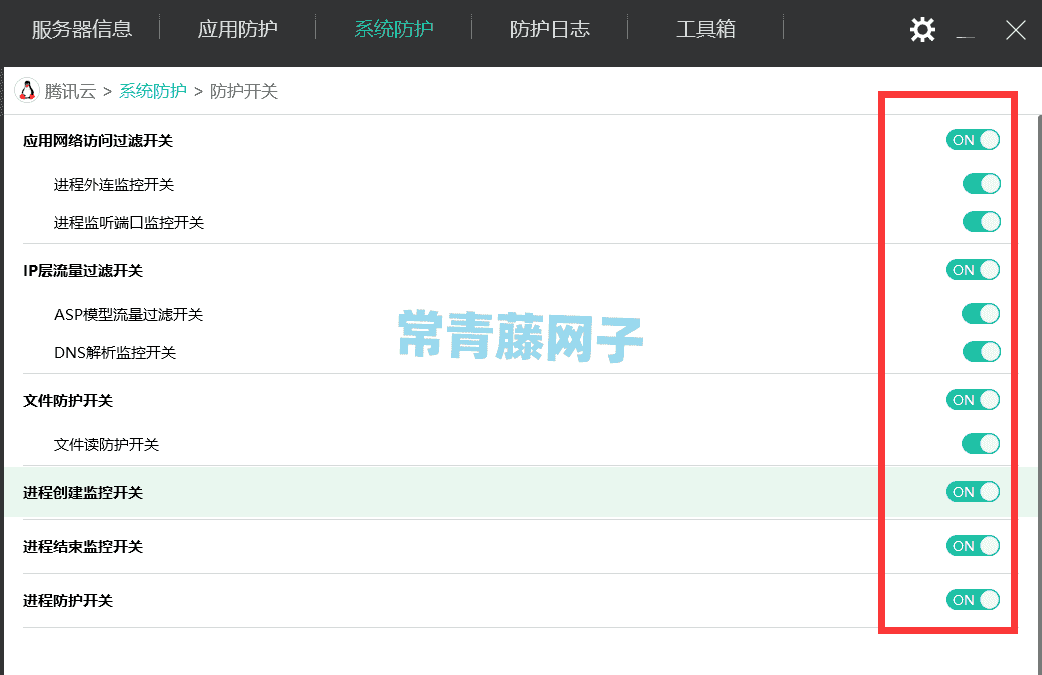The width and height of the screenshot is (1042, 675).
Task: Toggle ASP模型流量过滤开关
Action: point(981,314)
